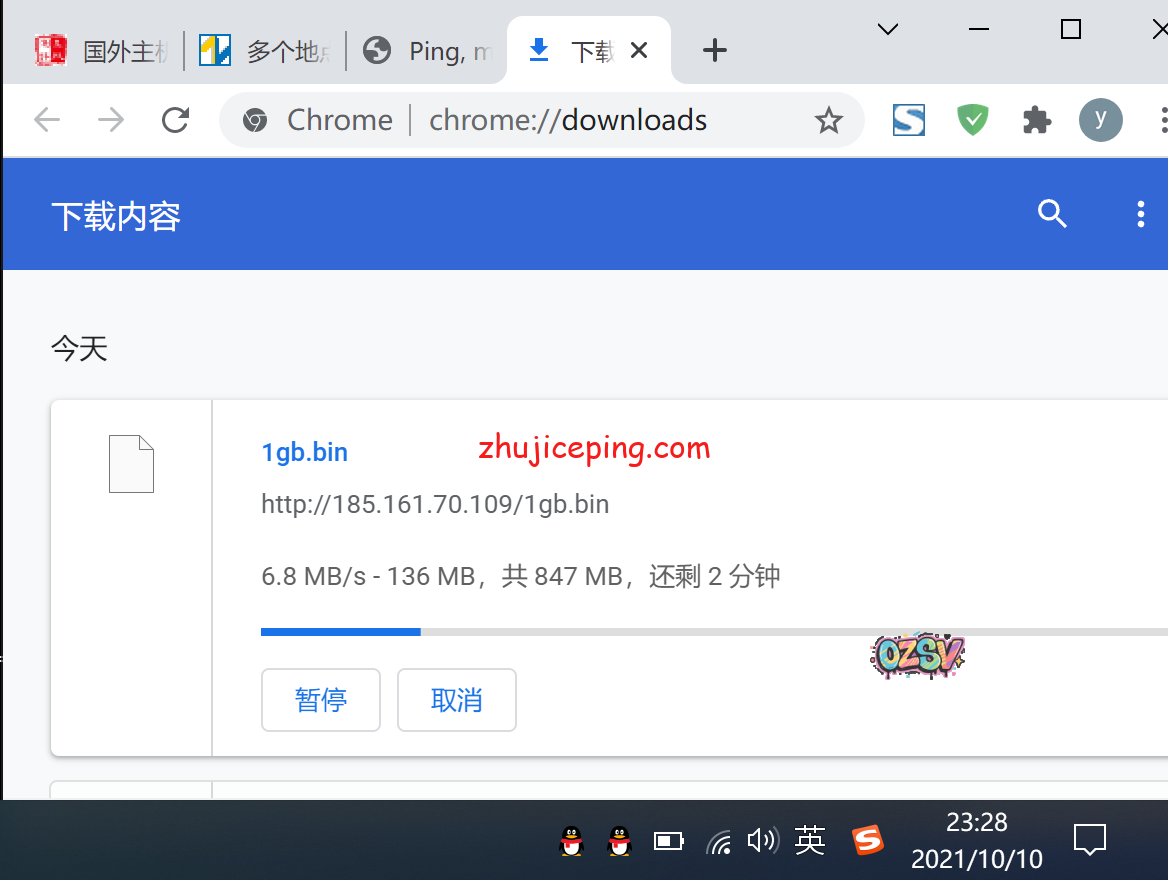Click the back navigation arrow

click(x=47, y=121)
